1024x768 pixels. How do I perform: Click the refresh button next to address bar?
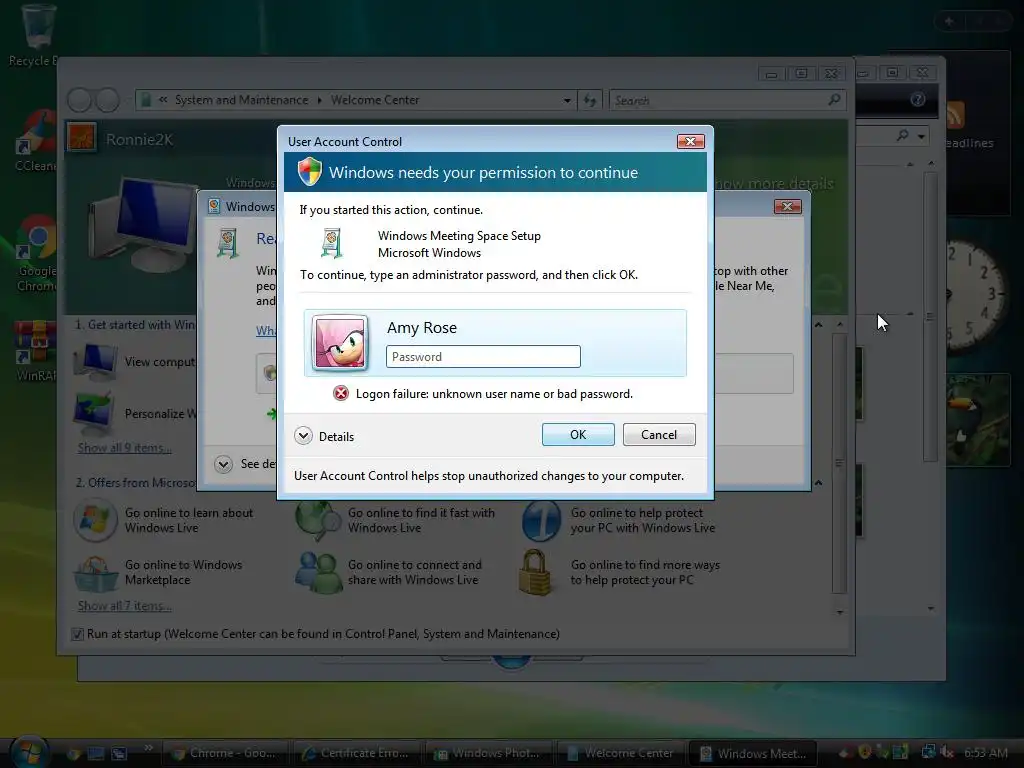[590, 100]
